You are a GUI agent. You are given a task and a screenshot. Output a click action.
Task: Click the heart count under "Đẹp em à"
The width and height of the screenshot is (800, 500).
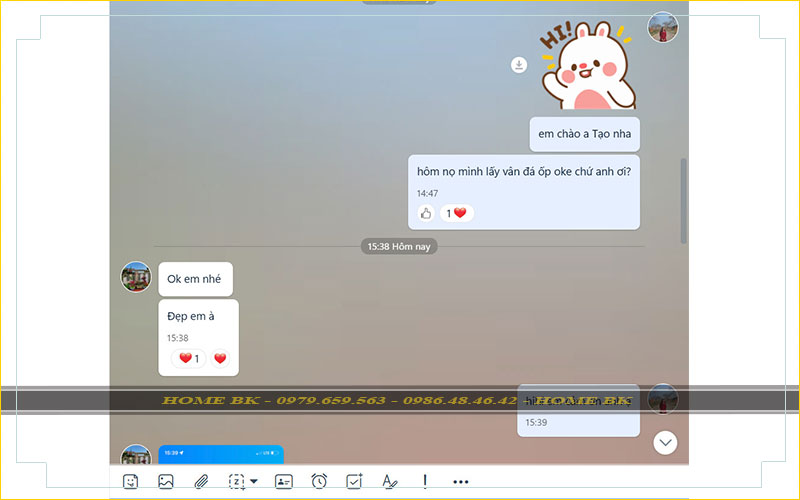[189, 358]
